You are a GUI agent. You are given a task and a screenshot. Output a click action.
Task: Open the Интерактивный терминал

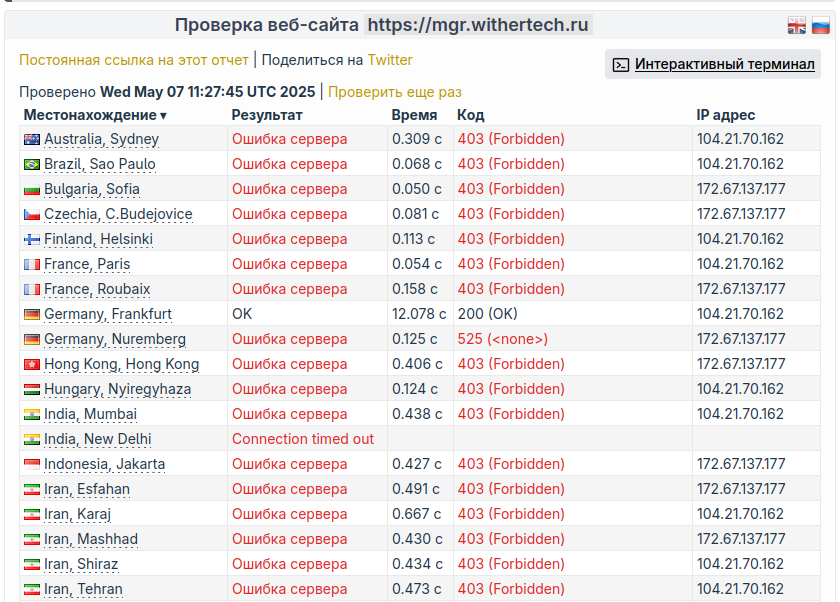tap(724, 64)
